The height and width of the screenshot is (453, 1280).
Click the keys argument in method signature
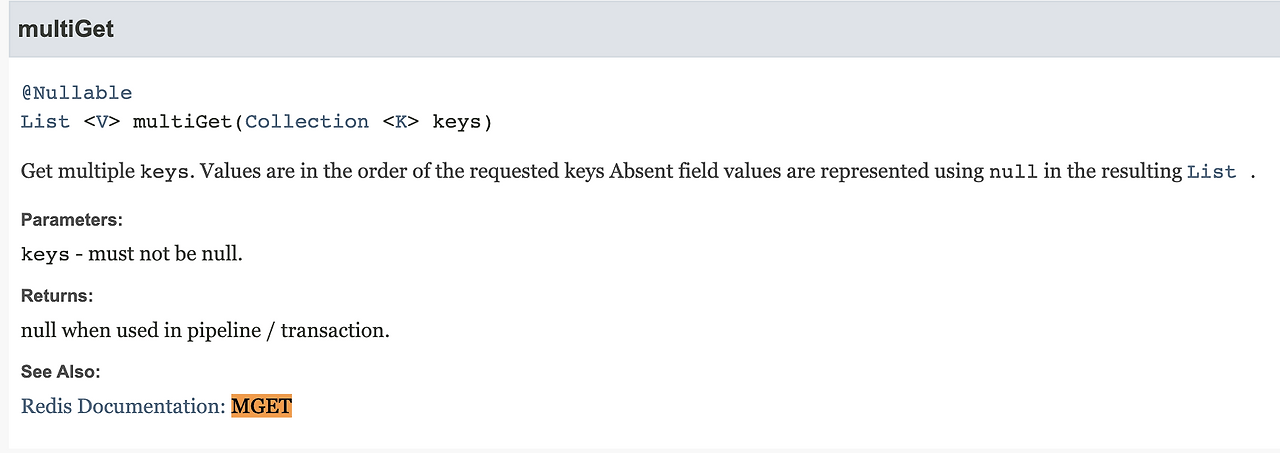coord(457,122)
